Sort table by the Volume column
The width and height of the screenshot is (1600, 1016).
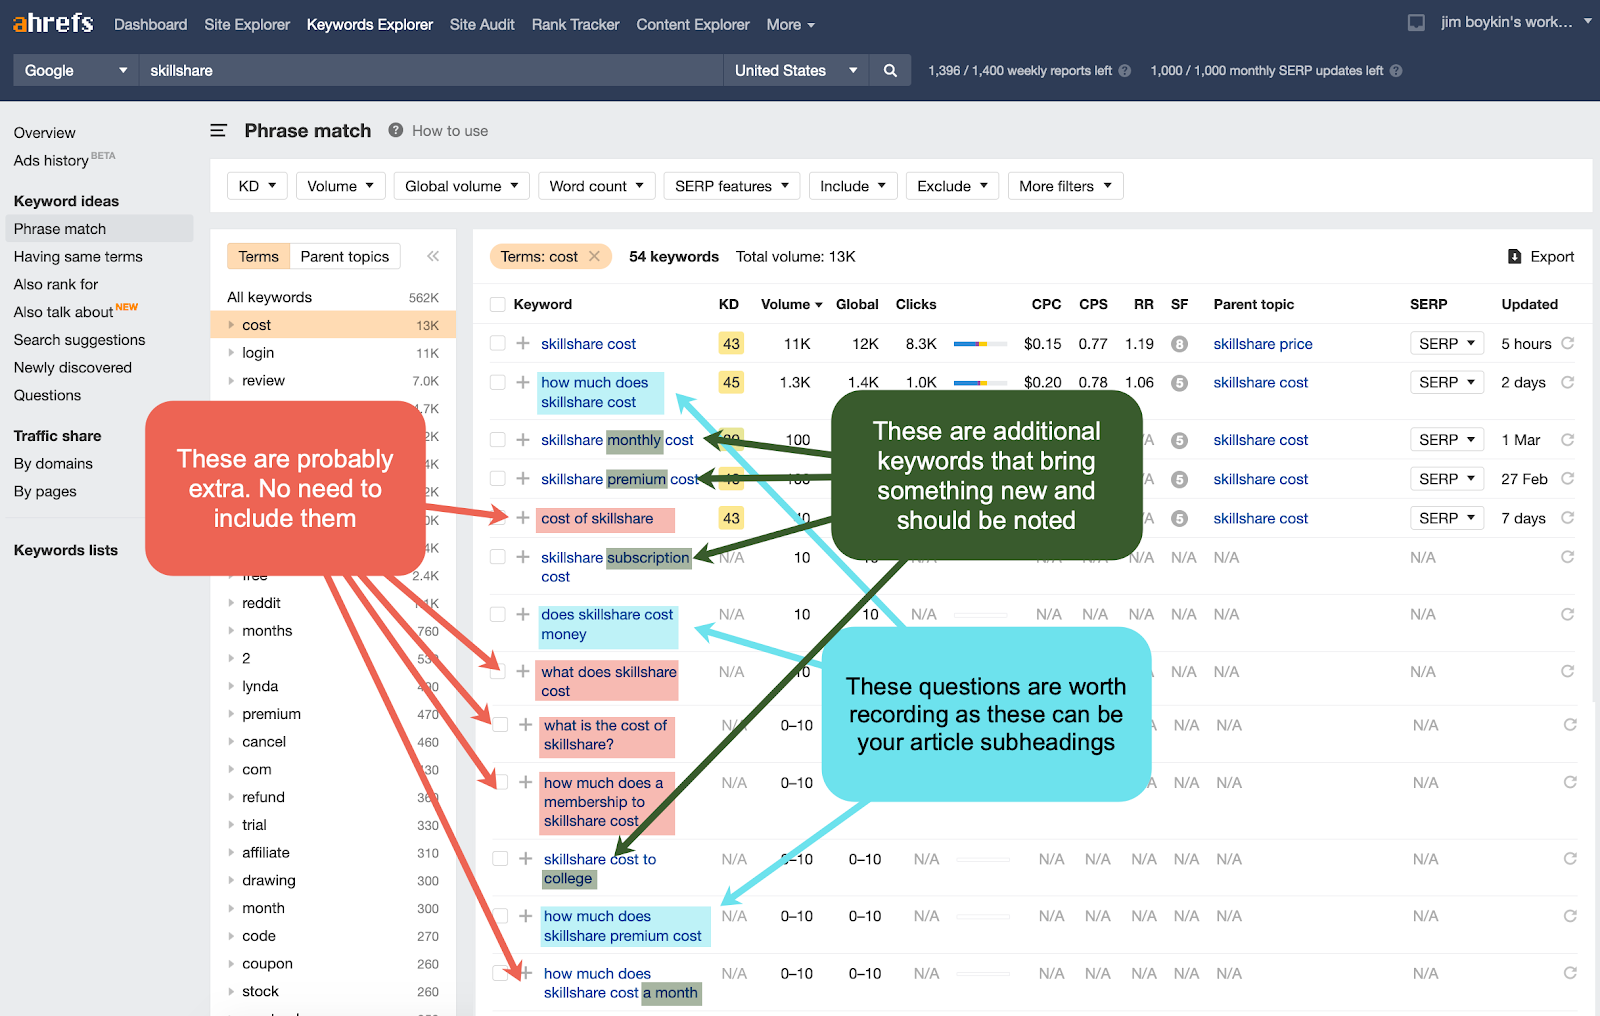(x=791, y=304)
